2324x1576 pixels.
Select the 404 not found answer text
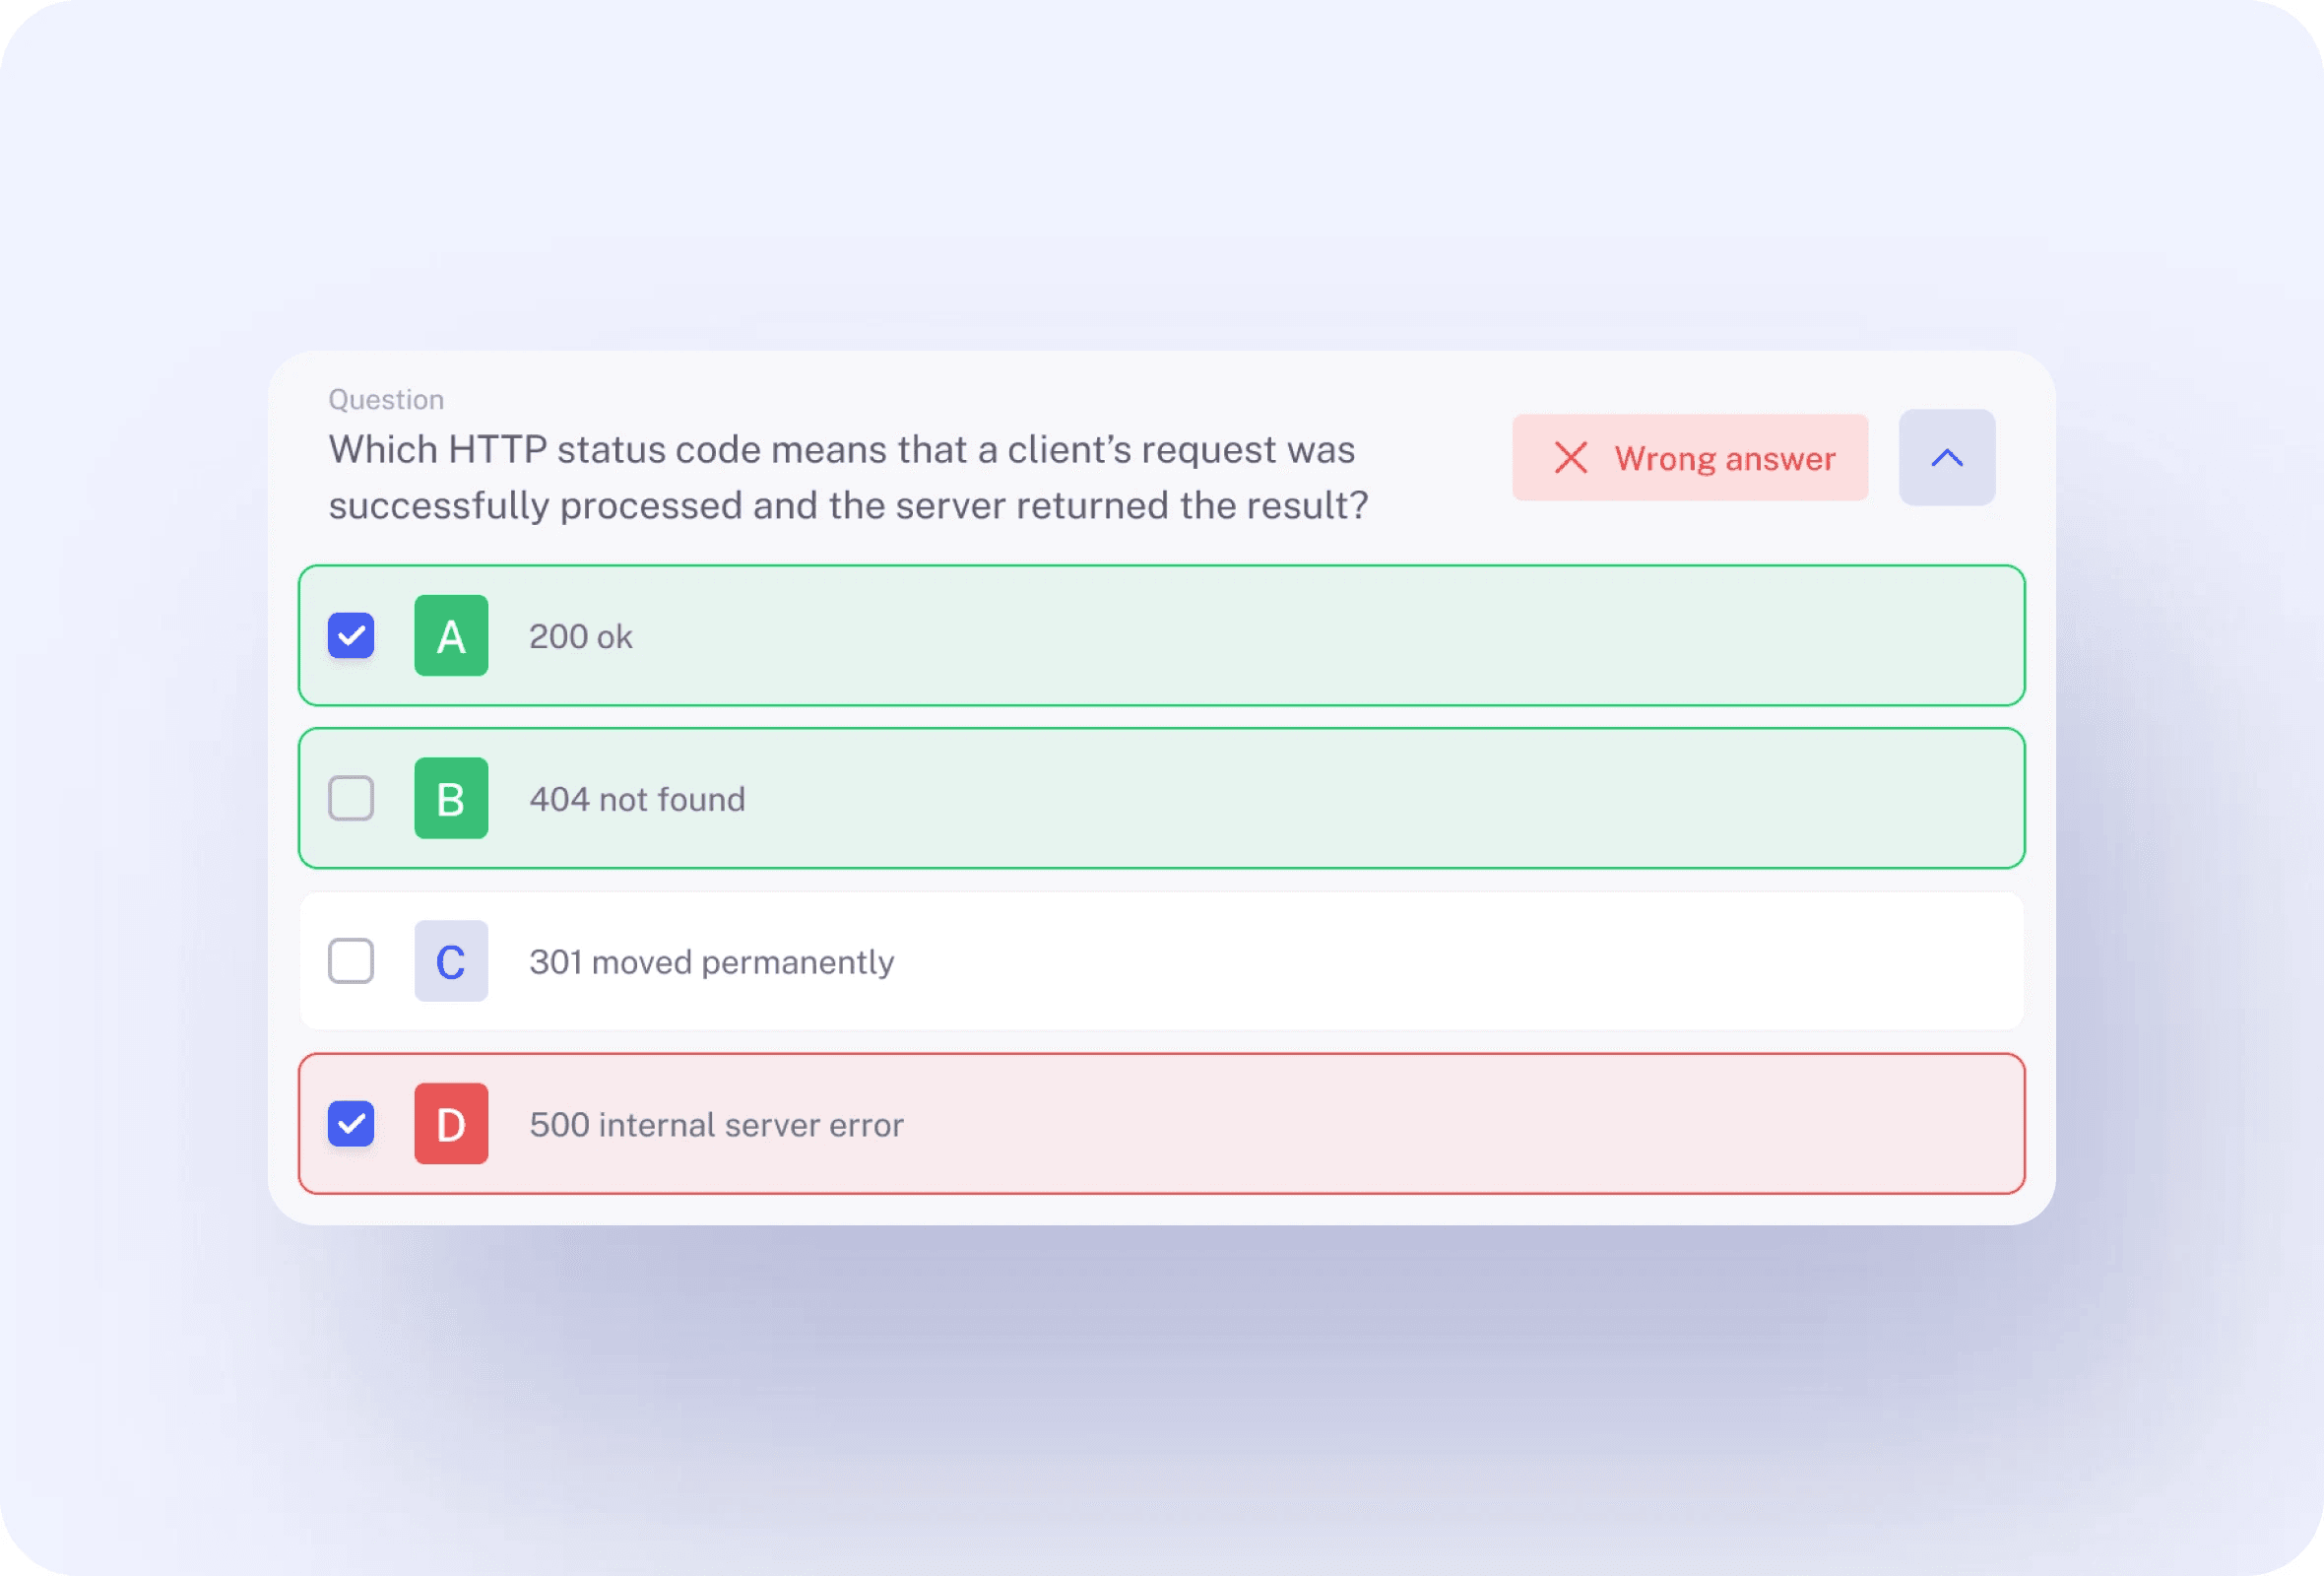pyautogui.click(x=637, y=799)
